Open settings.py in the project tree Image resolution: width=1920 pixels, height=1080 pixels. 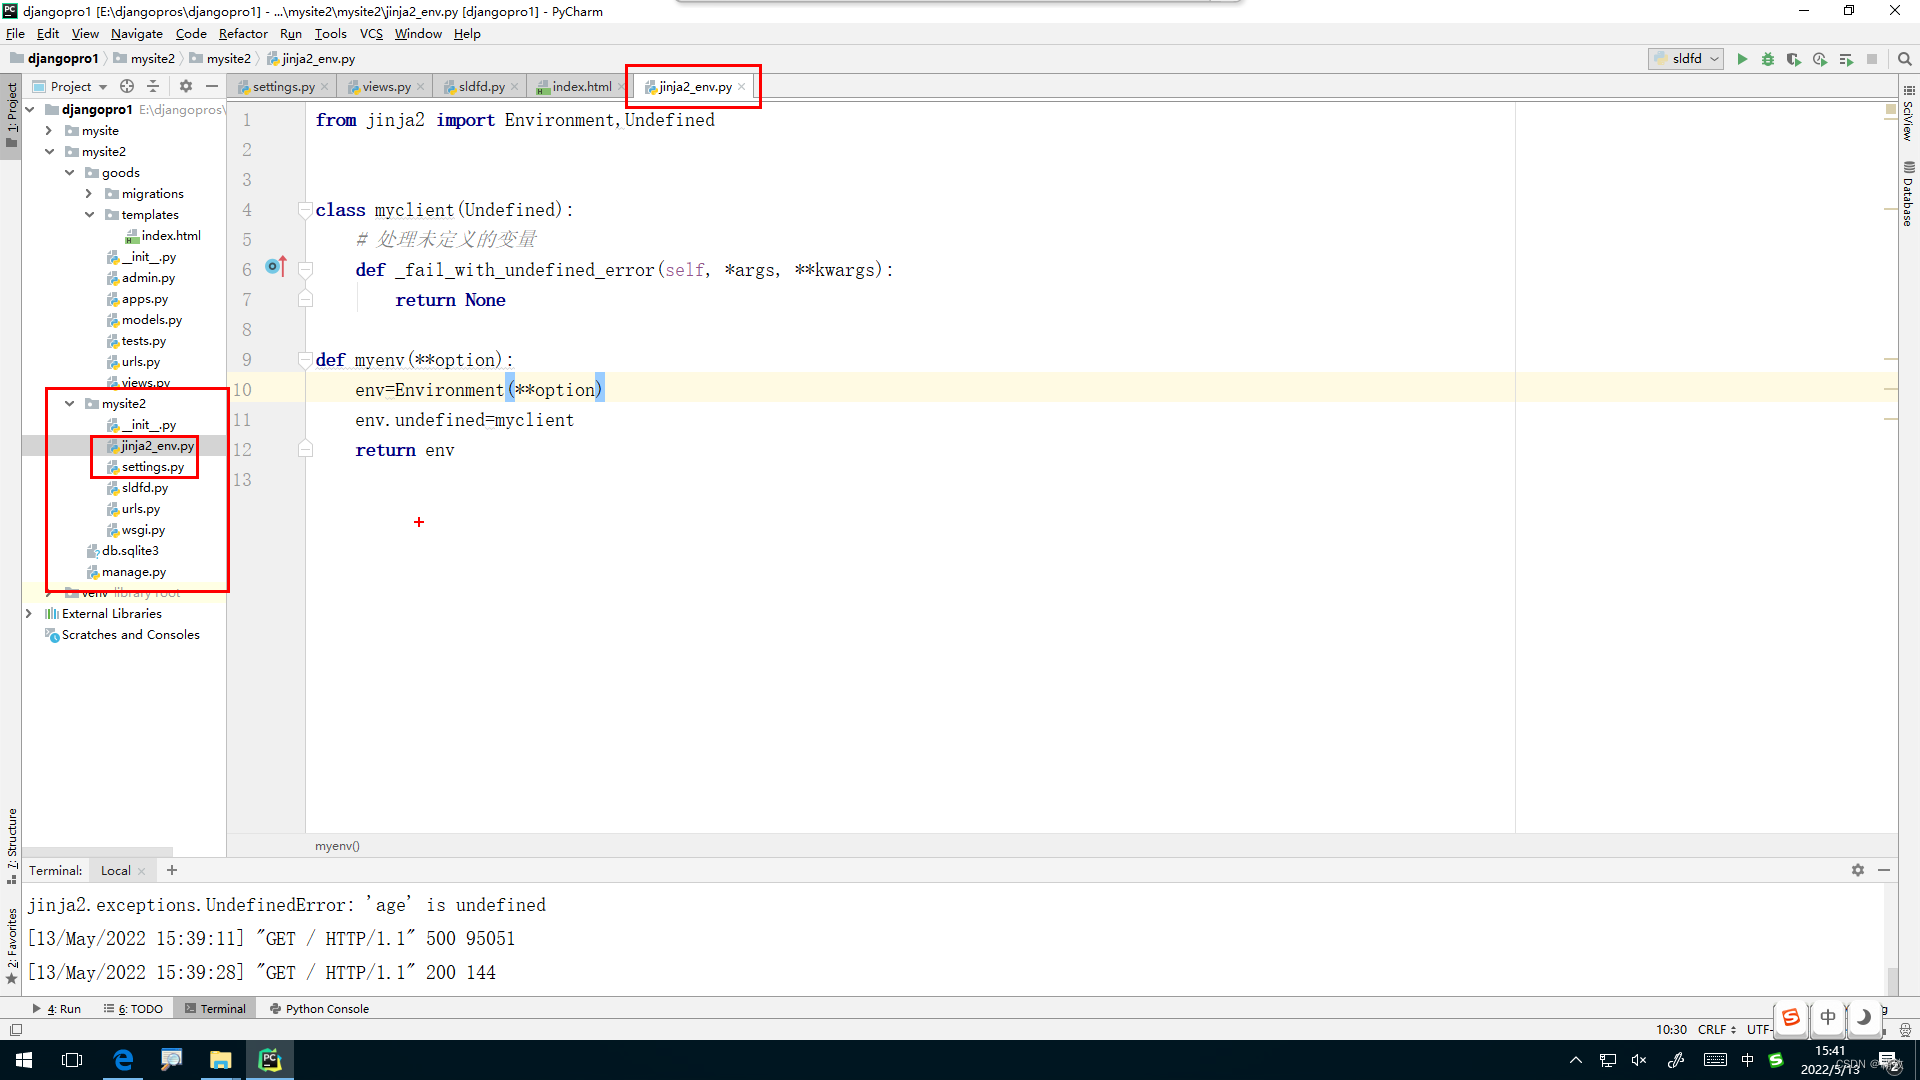(x=152, y=467)
